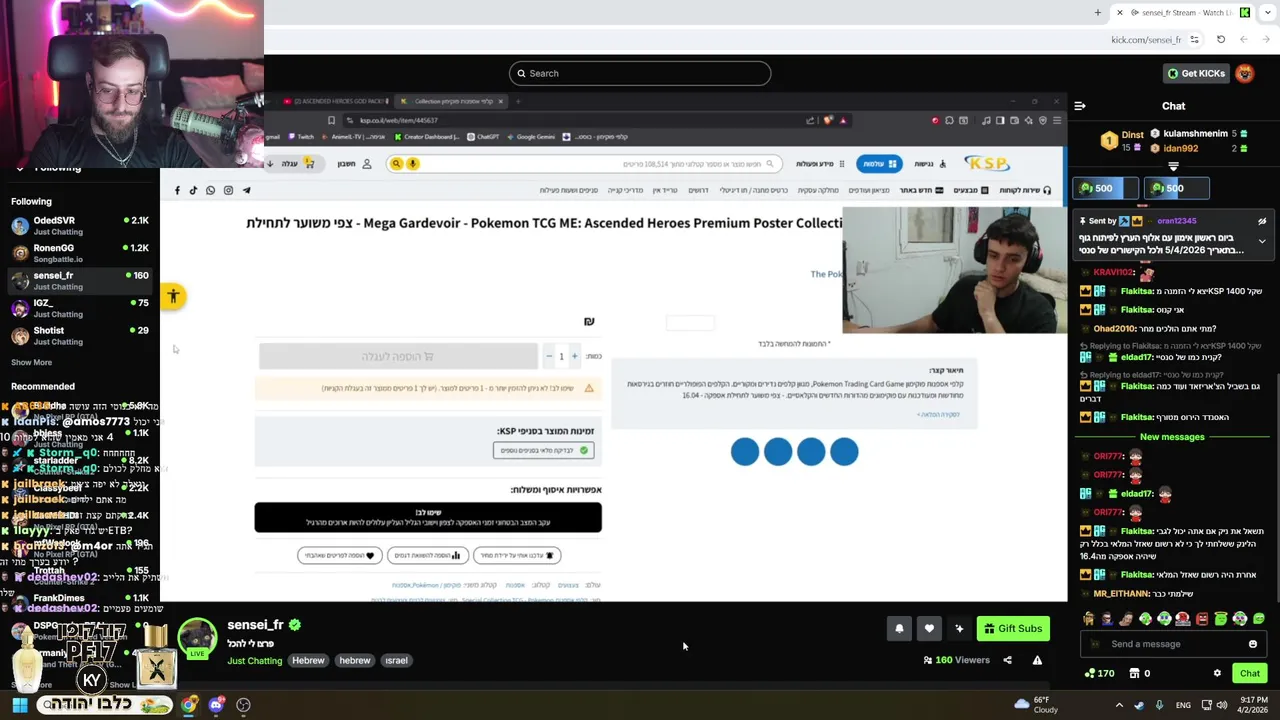Open KSP account user icon
This screenshot has width=1280, height=720.
pos(366,163)
